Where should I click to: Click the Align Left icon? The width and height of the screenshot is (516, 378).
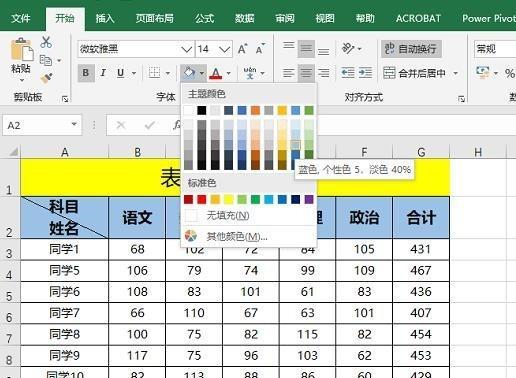tap(289, 73)
